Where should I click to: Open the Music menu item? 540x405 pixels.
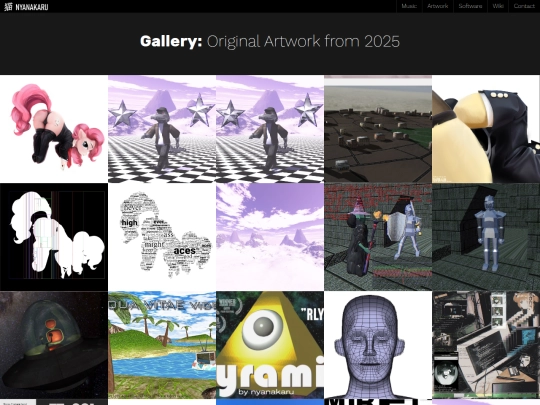pyautogui.click(x=409, y=6)
